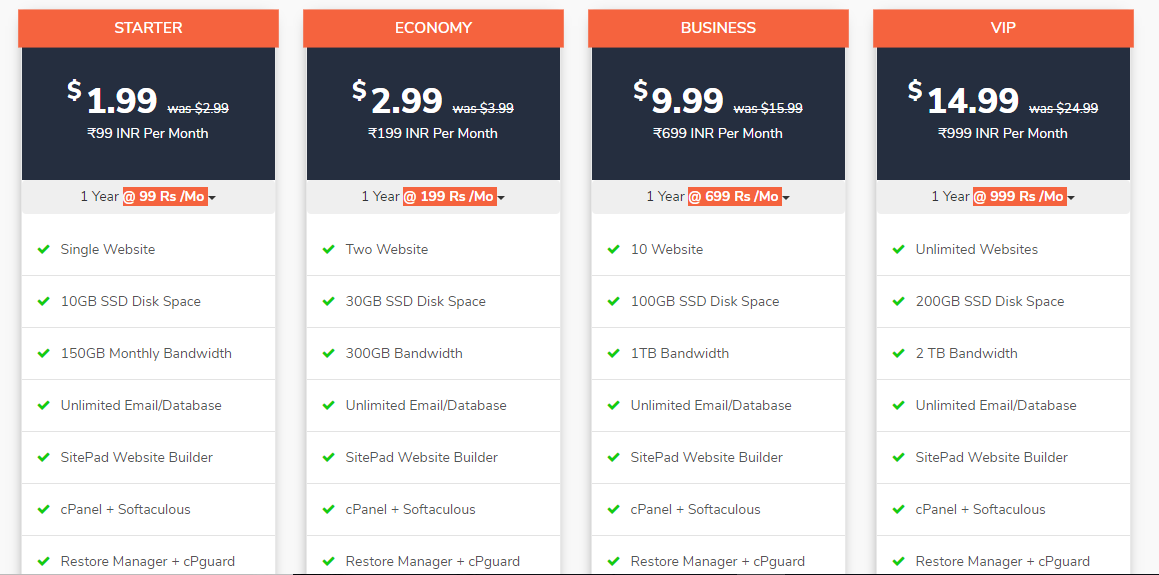Click the green checkmark beside Single Website
The height and width of the screenshot is (575, 1159).
coord(44,249)
